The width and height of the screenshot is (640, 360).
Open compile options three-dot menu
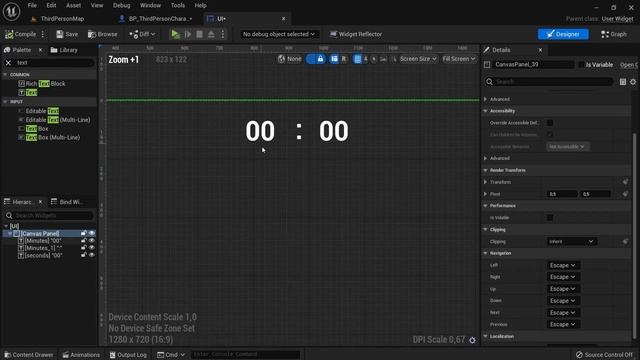(x=43, y=34)
